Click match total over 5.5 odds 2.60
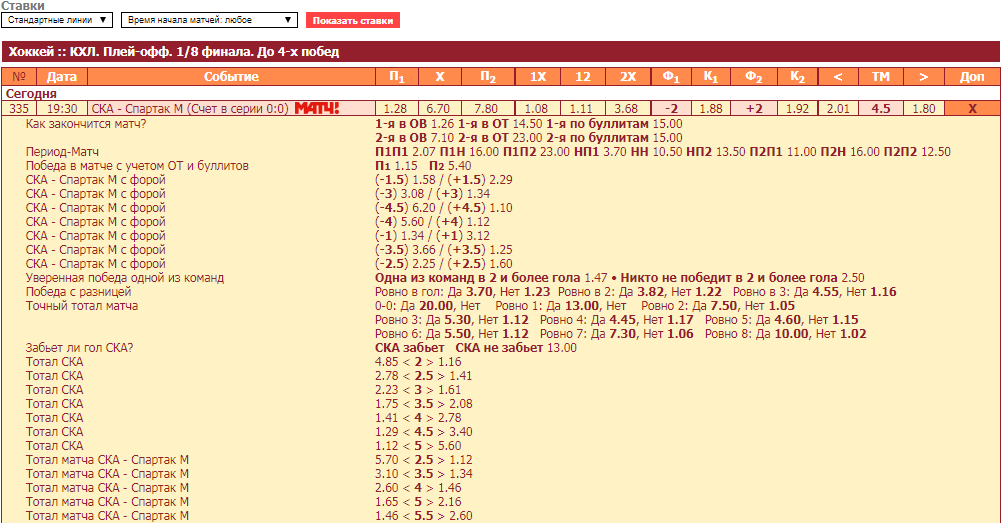1003x523 pixels. pos(461,516)
